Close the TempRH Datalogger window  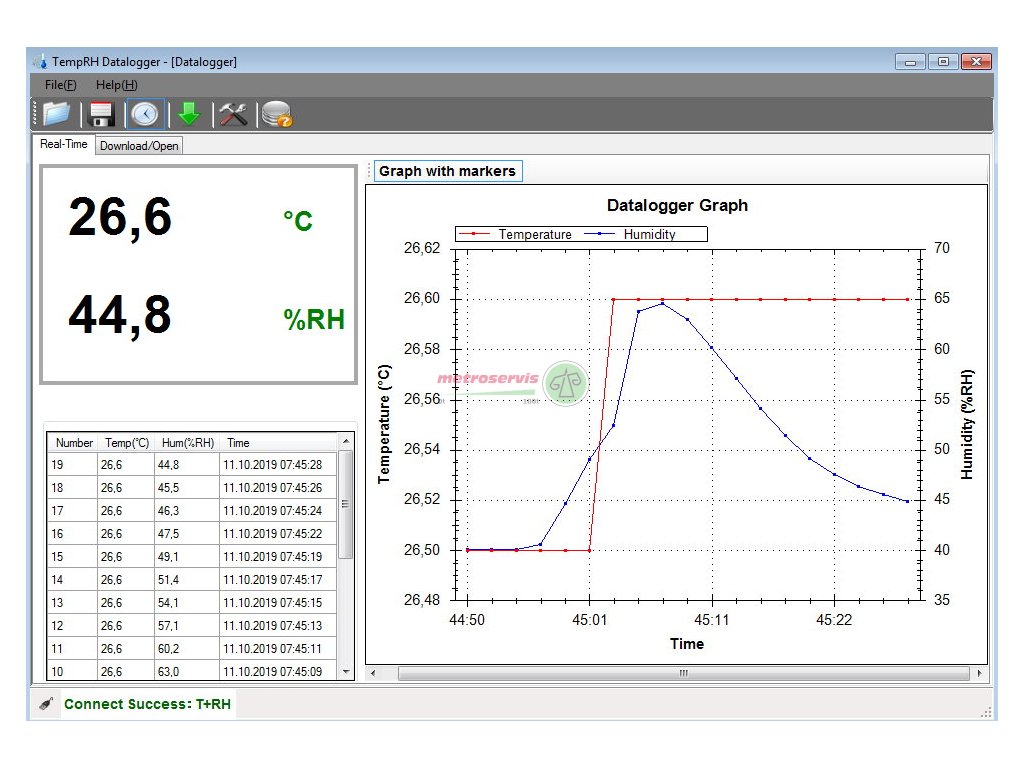click(x=976, y=61)
